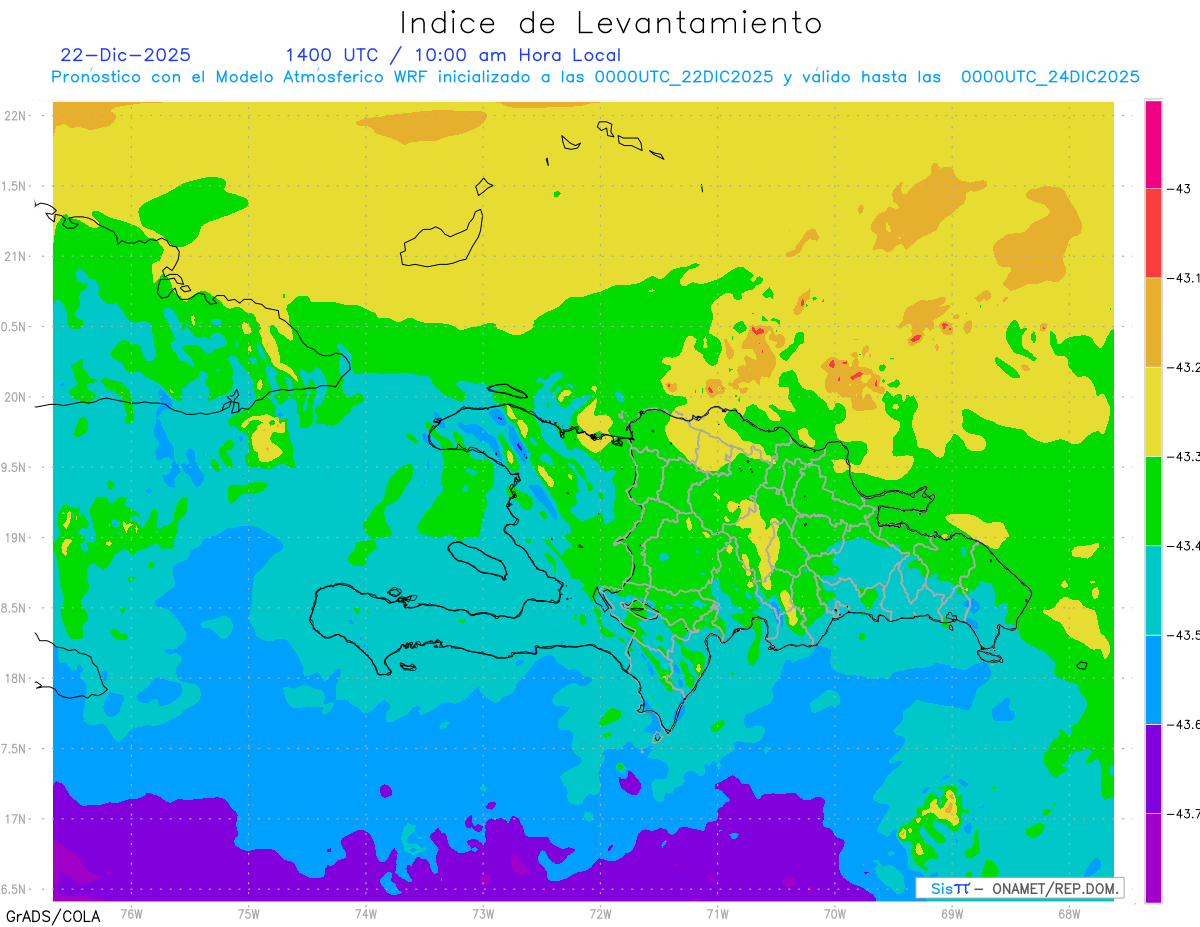Pick the green legend swatch above -43.4

[1153, 500]
